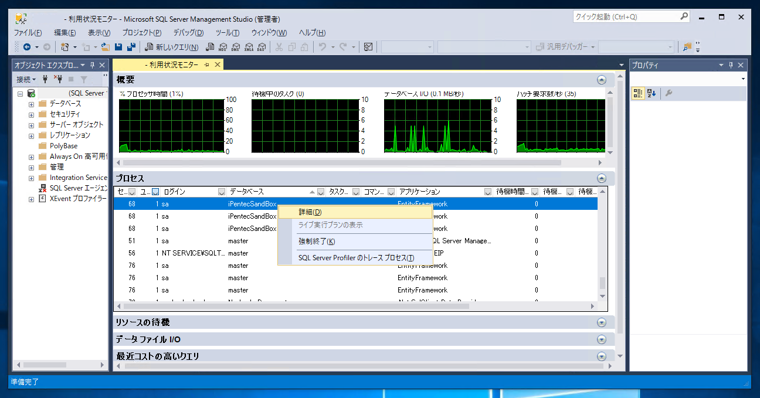Click the Object Explorer filter funnel icon
The image size is (760, 398).
tap(84, 79)
